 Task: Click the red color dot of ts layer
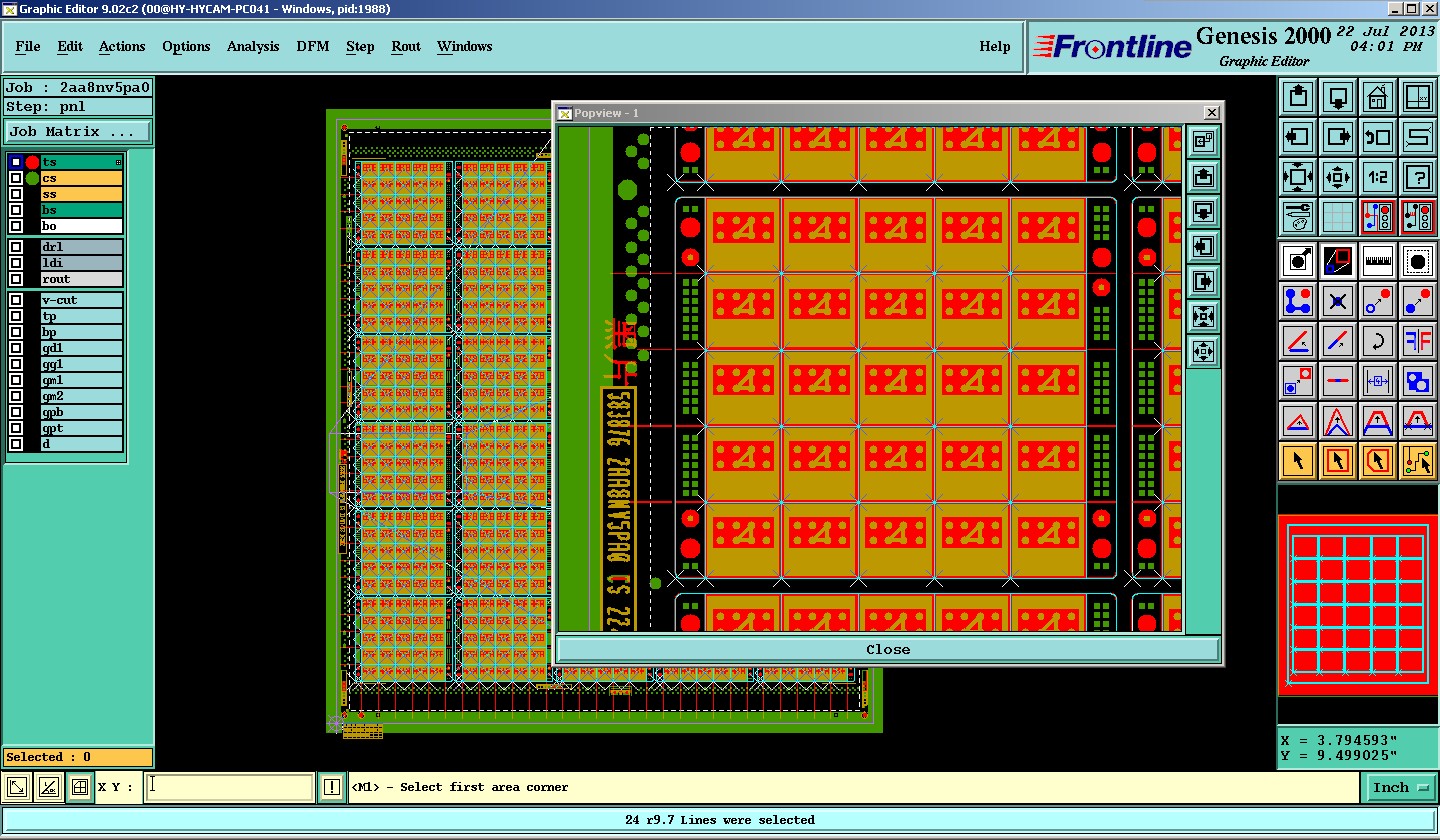tap(32, 162)
